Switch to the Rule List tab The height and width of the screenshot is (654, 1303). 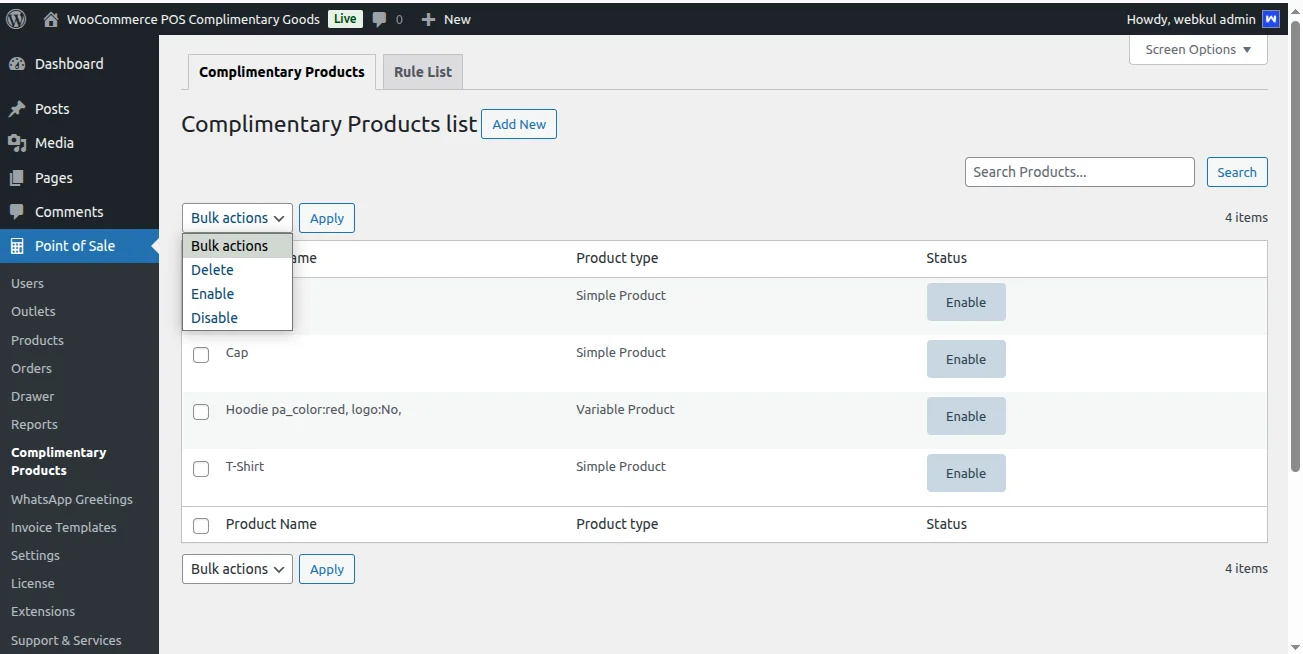pos(422,72)
